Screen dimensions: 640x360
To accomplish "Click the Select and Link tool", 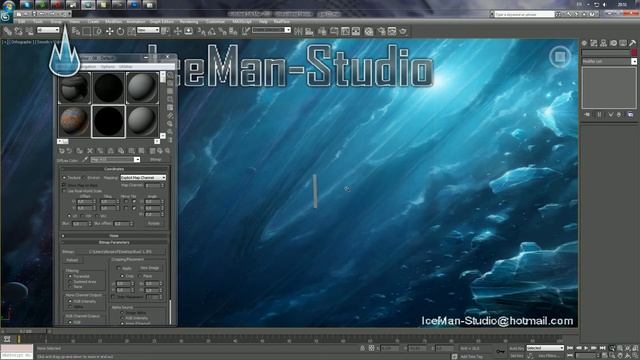I will 7,31.
